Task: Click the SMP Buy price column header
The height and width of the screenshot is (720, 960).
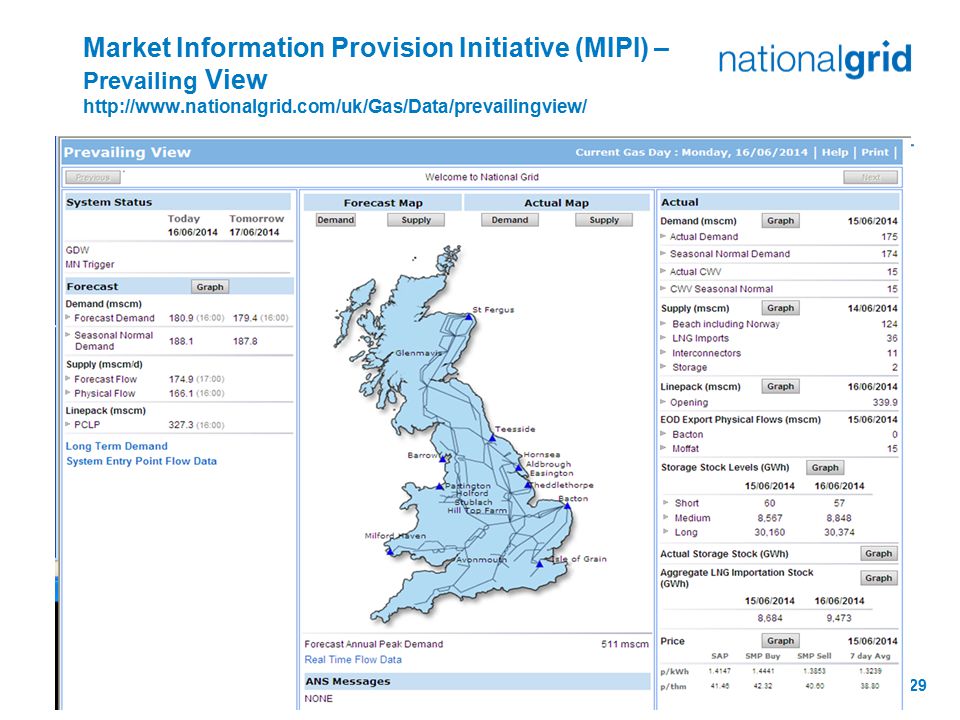Action: tap(763, 656)
